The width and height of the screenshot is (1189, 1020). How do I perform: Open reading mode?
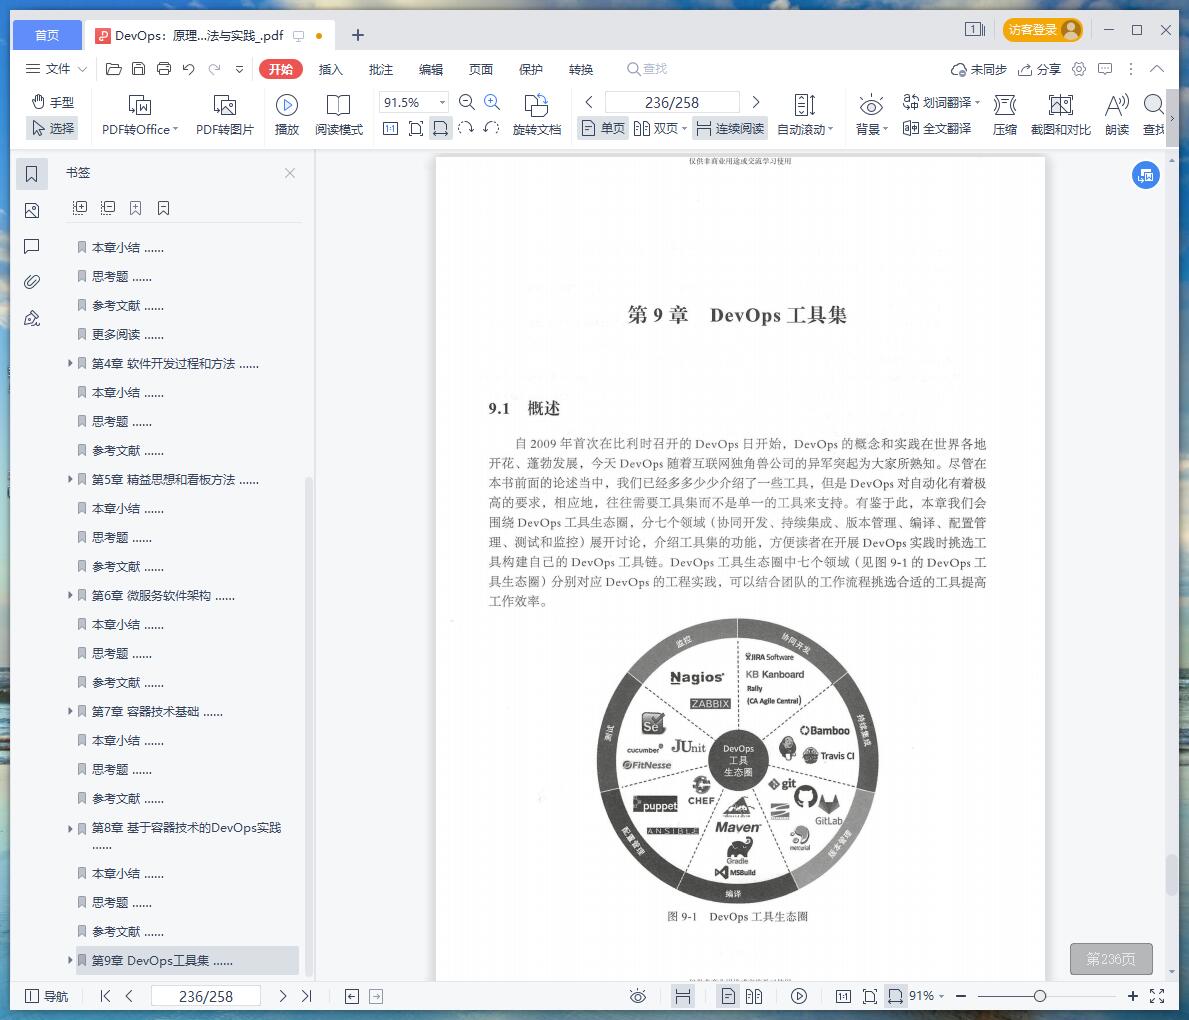pyautogui.click(x=338, y=115)
